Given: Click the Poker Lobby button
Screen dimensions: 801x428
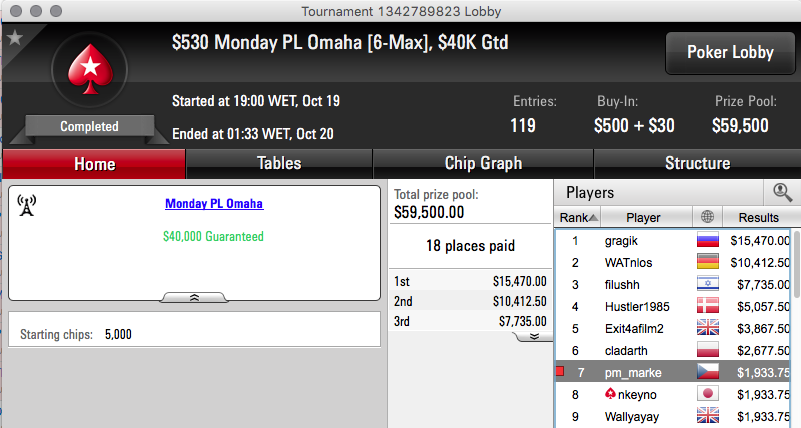Looking at the screenshot, I should coord(730,53).
